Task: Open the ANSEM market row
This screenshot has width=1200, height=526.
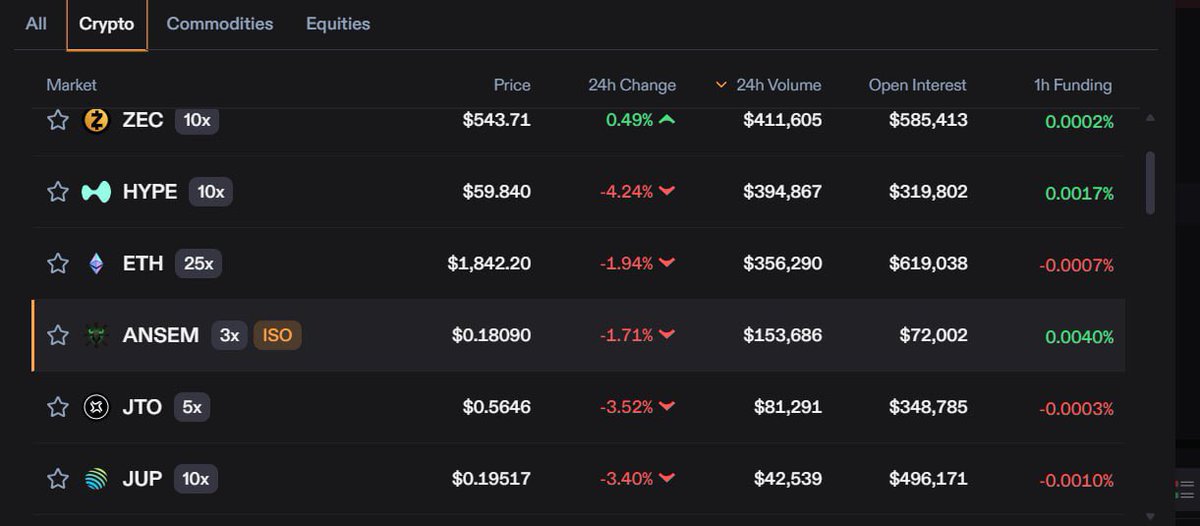Action: pyautogui.click(x=579, y=335)
